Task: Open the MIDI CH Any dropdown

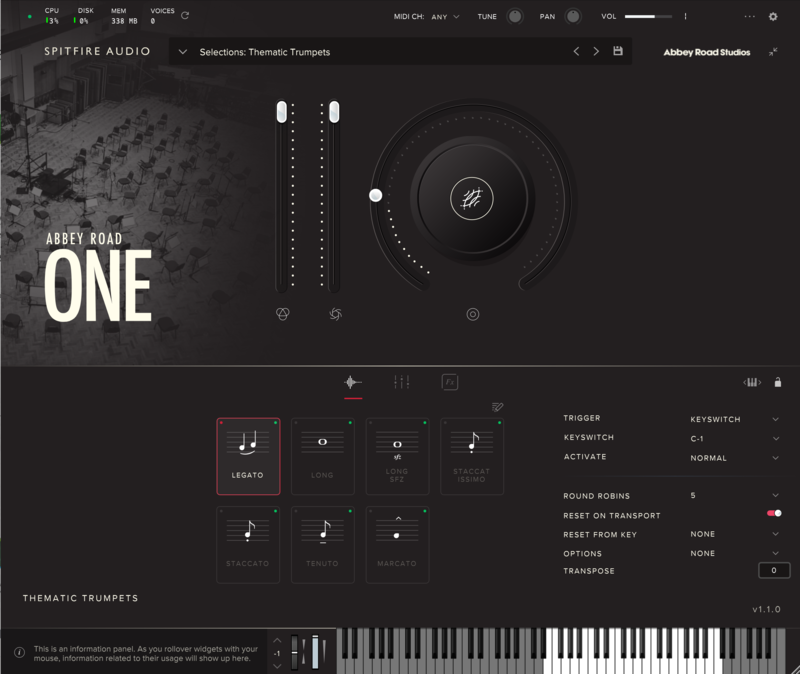Action: 445,16
